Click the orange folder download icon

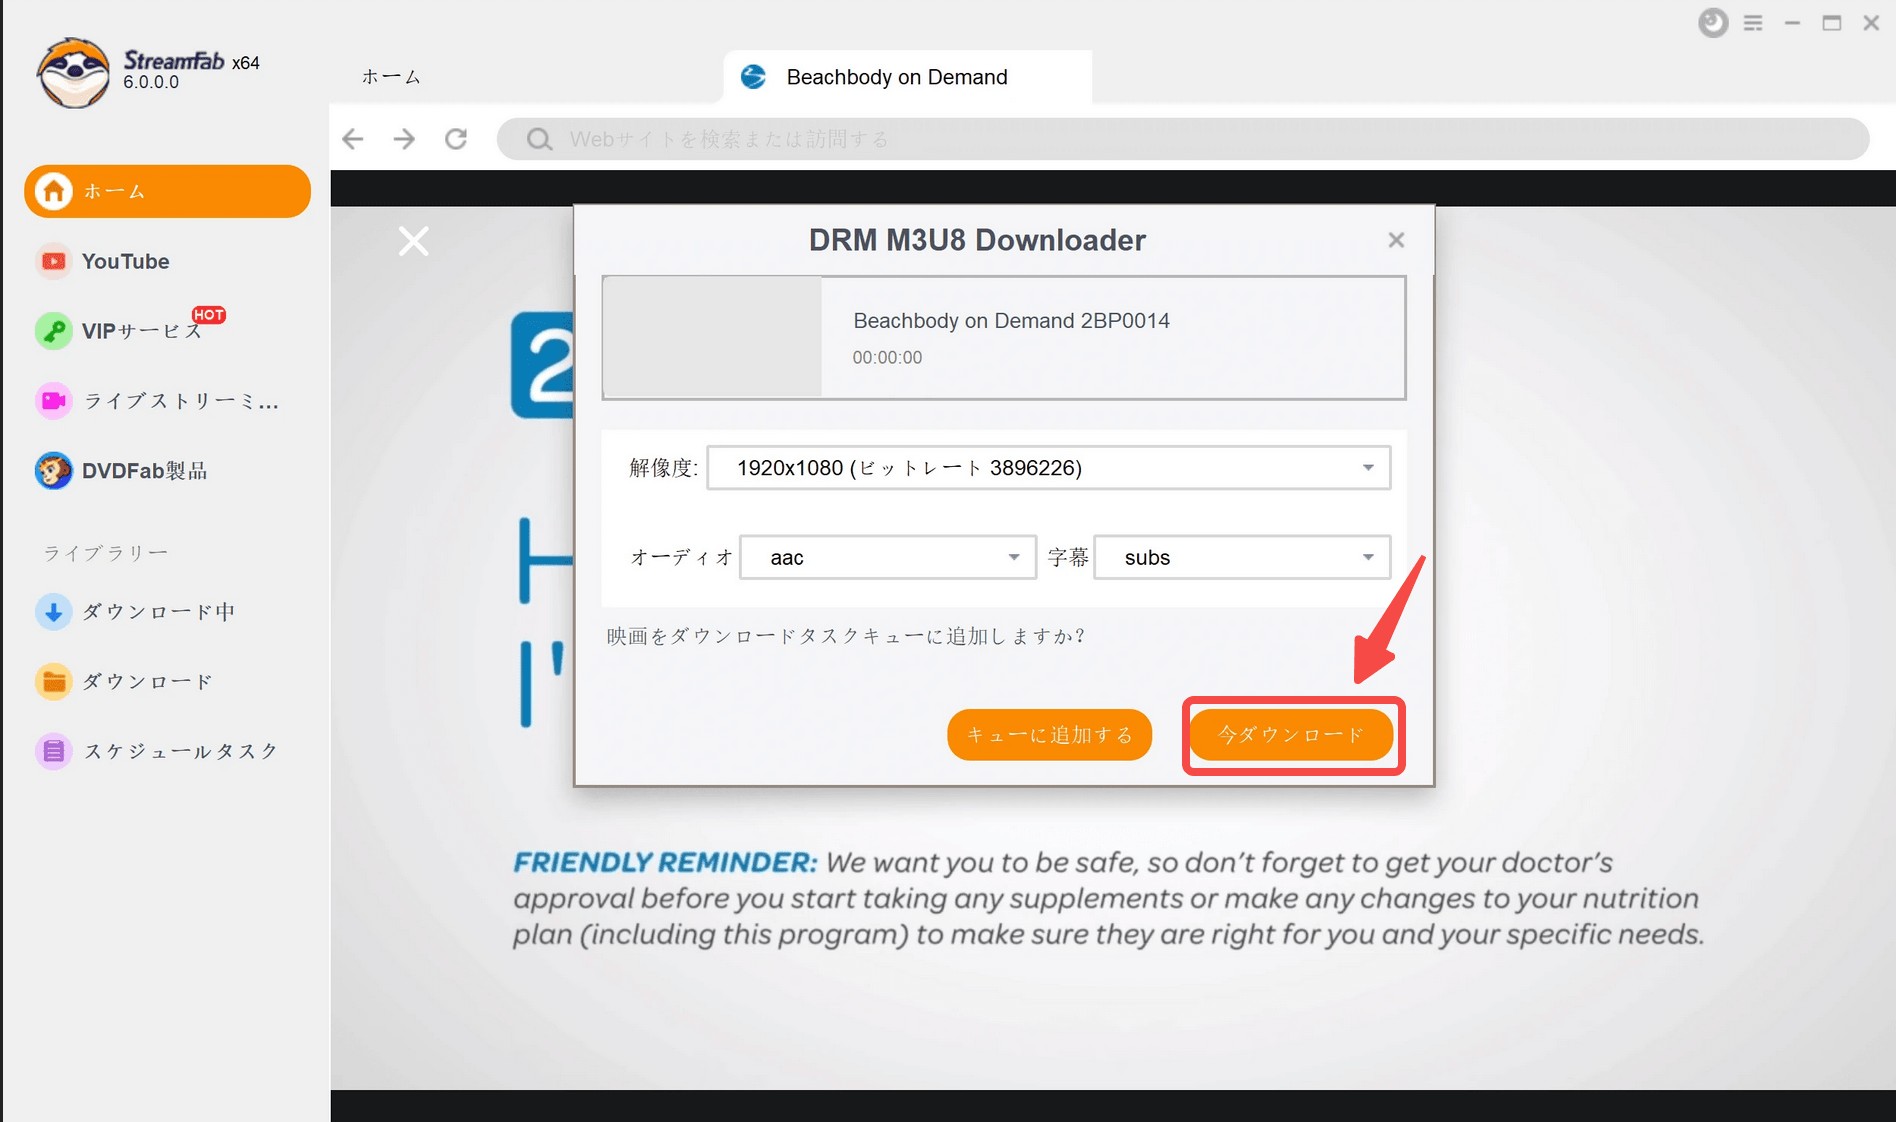(x=54, y=681)
